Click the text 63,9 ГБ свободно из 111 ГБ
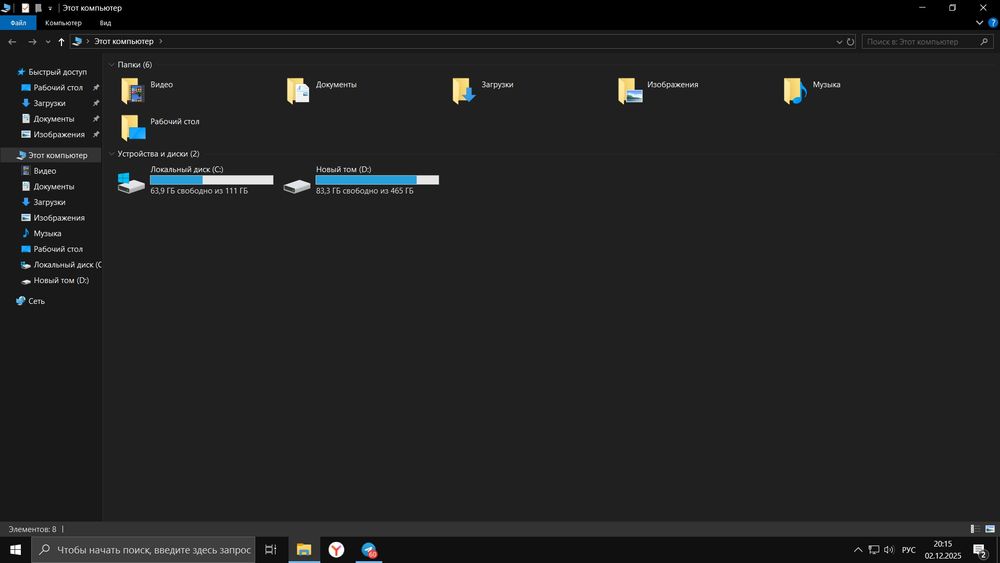The image size is (1000, 563). tap(199, 191)
